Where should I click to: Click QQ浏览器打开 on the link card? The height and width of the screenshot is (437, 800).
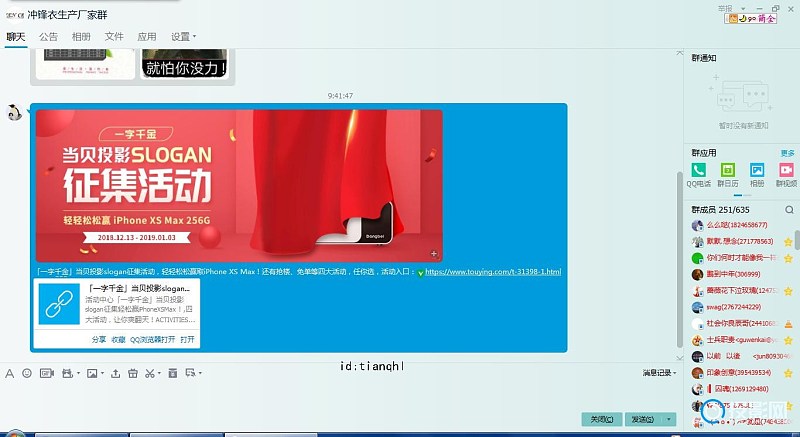(x=152, y=340)
